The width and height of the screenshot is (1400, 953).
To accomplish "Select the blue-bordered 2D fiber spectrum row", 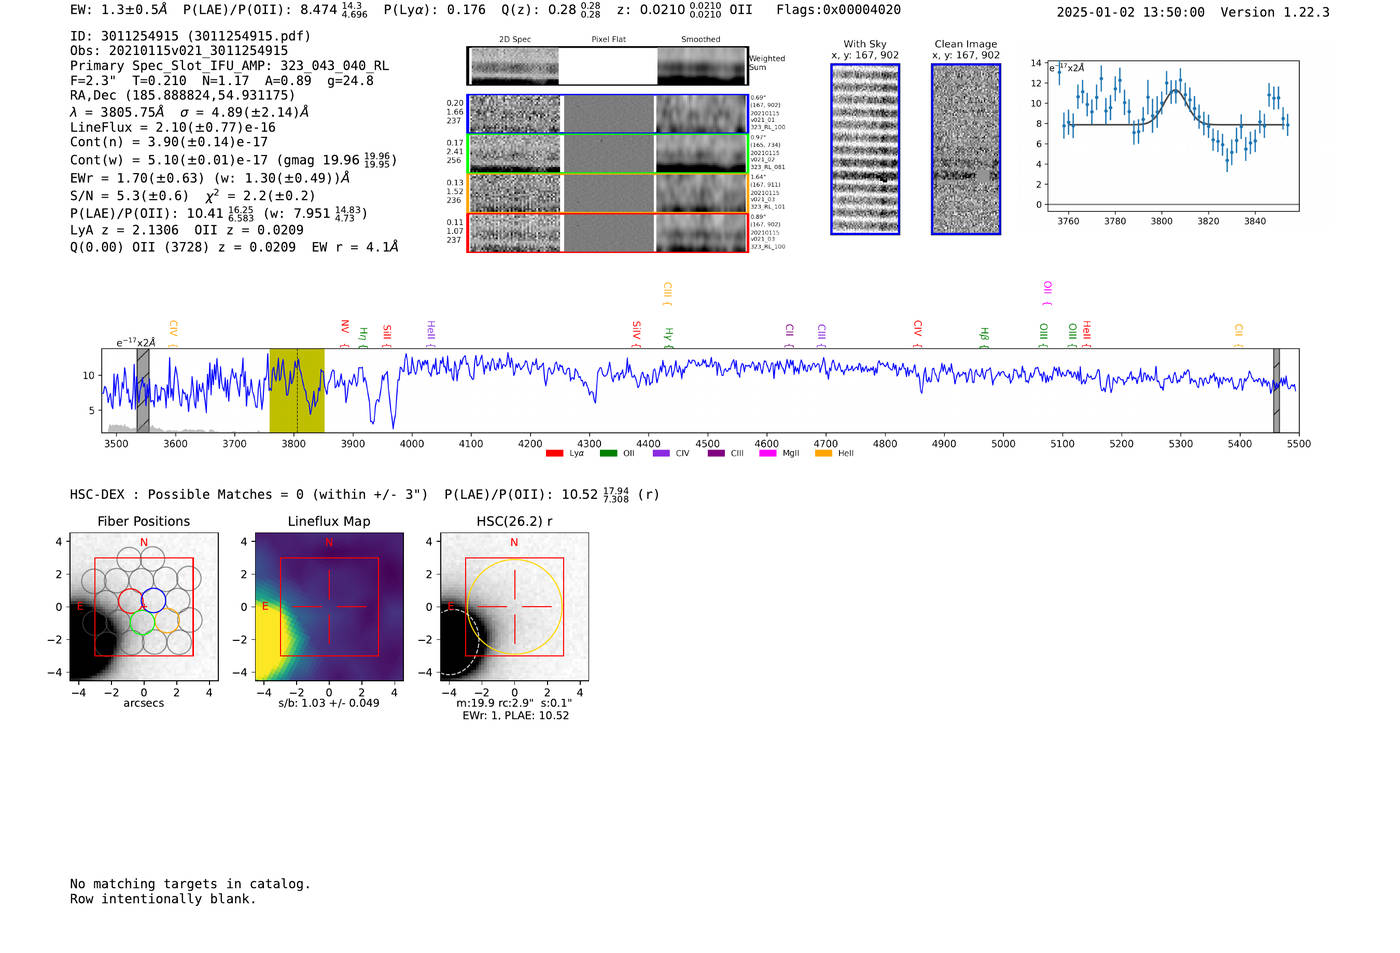I will pyautogui.click(x=607, y=114).
